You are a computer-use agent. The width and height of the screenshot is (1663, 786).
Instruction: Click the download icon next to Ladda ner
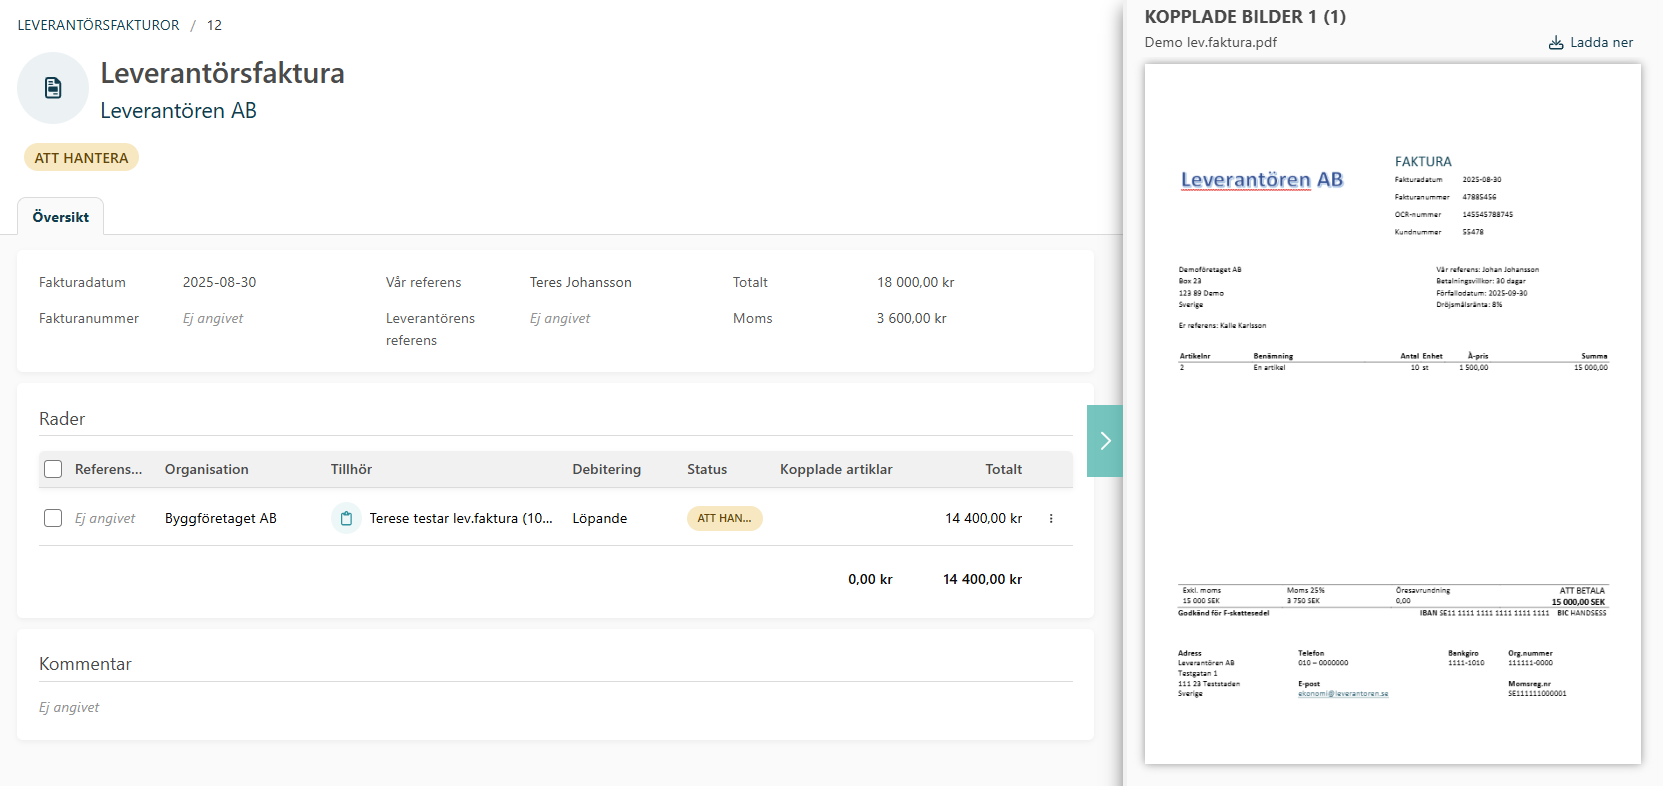tap(1555, 43)
